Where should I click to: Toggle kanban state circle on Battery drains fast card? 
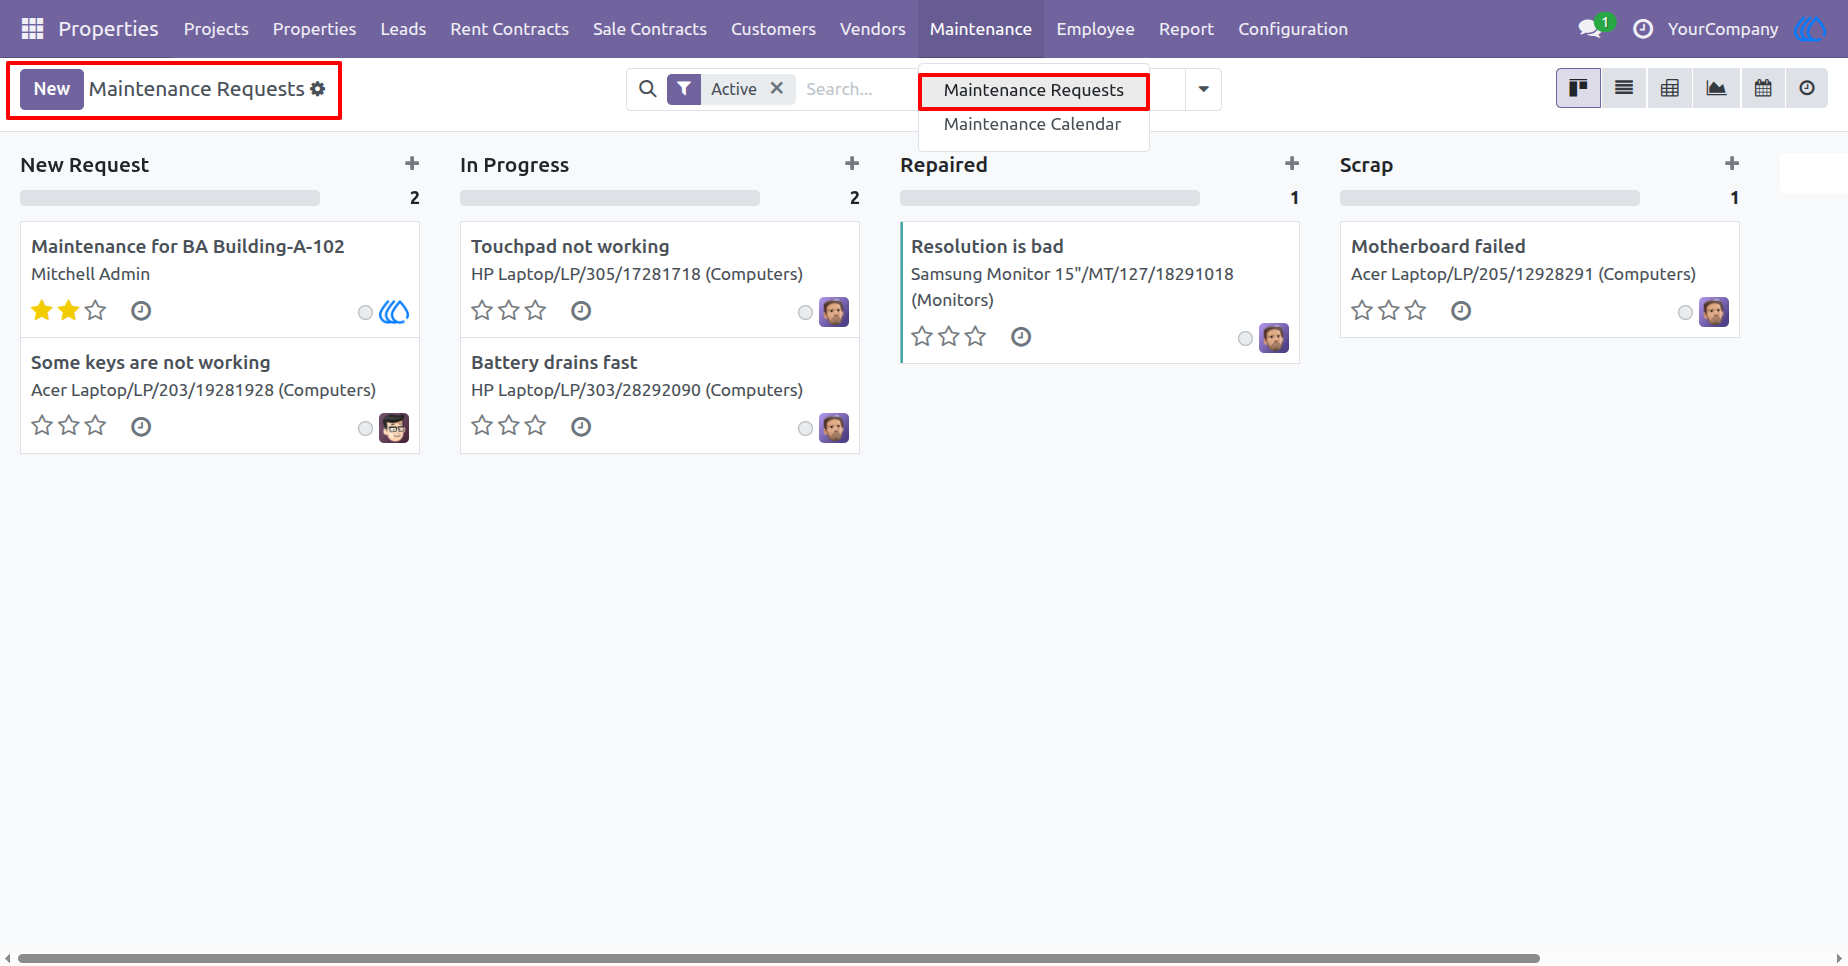coord(805,429)
